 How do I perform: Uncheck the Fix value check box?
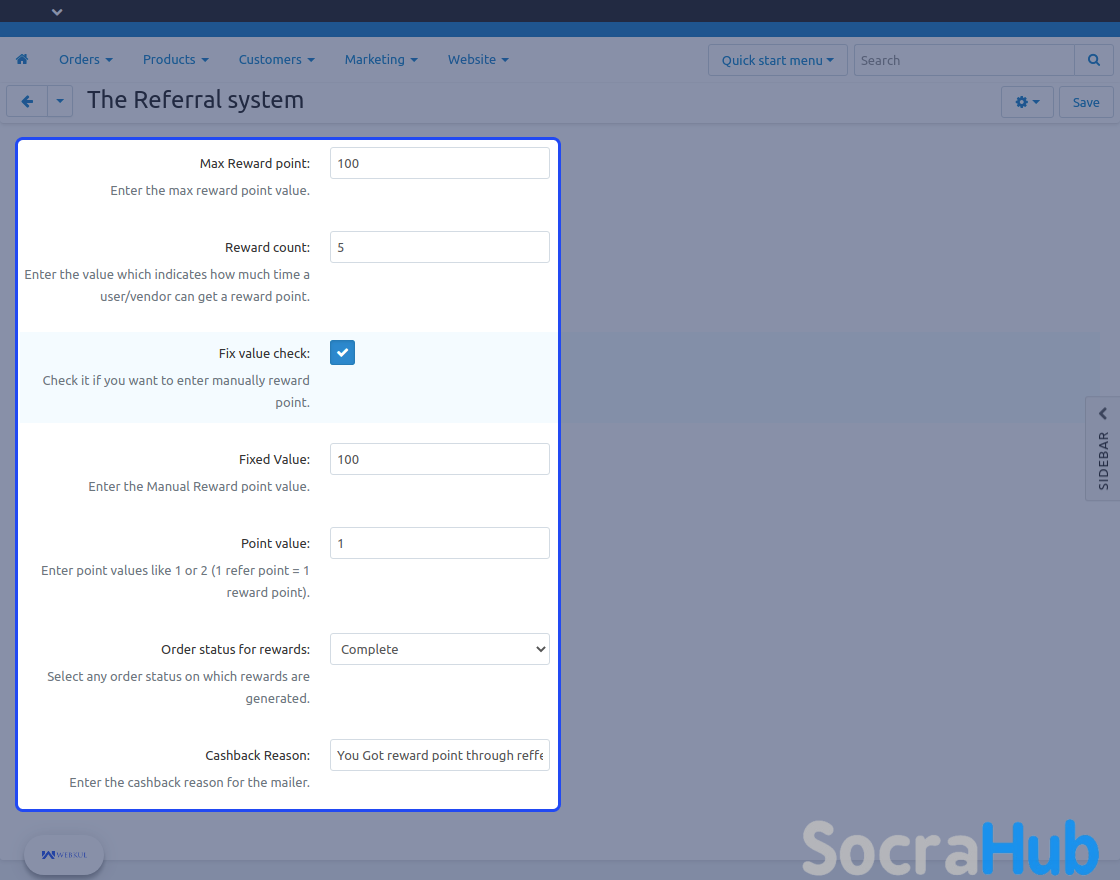342,353
